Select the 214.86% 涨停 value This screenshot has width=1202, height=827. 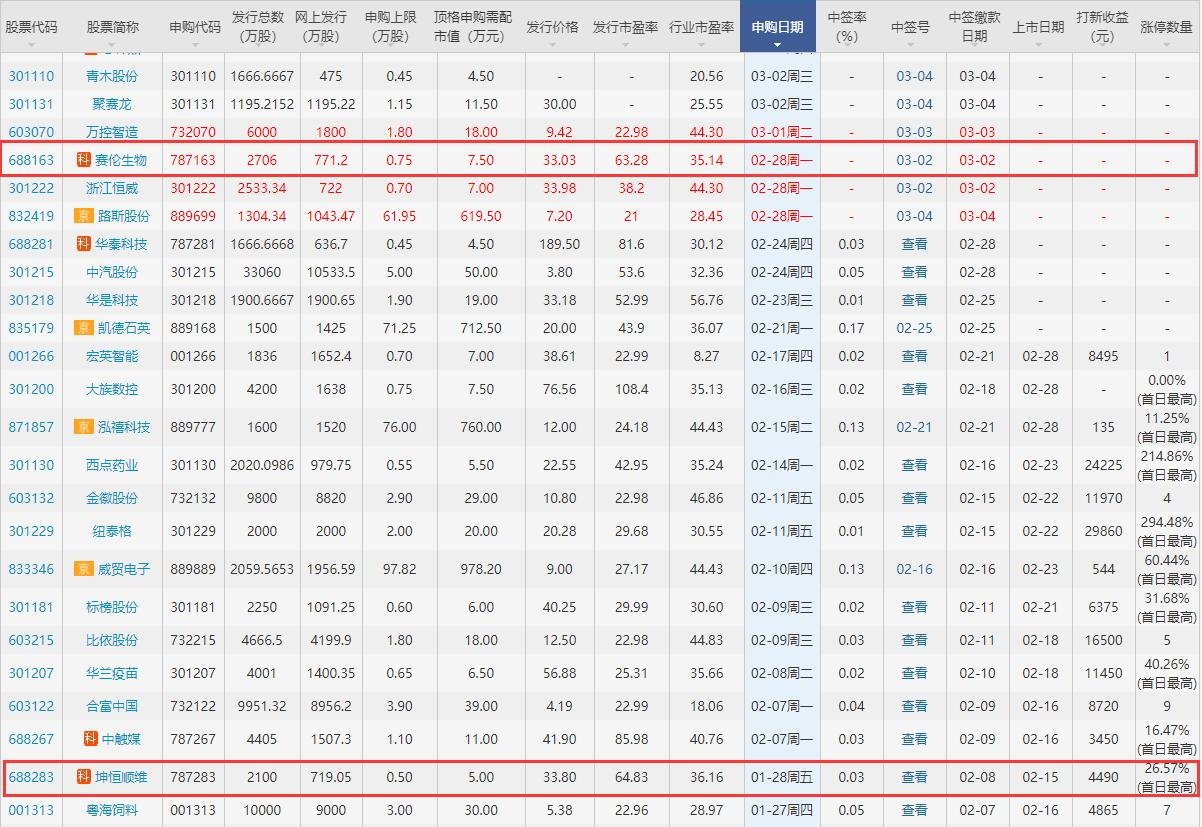1167,456
